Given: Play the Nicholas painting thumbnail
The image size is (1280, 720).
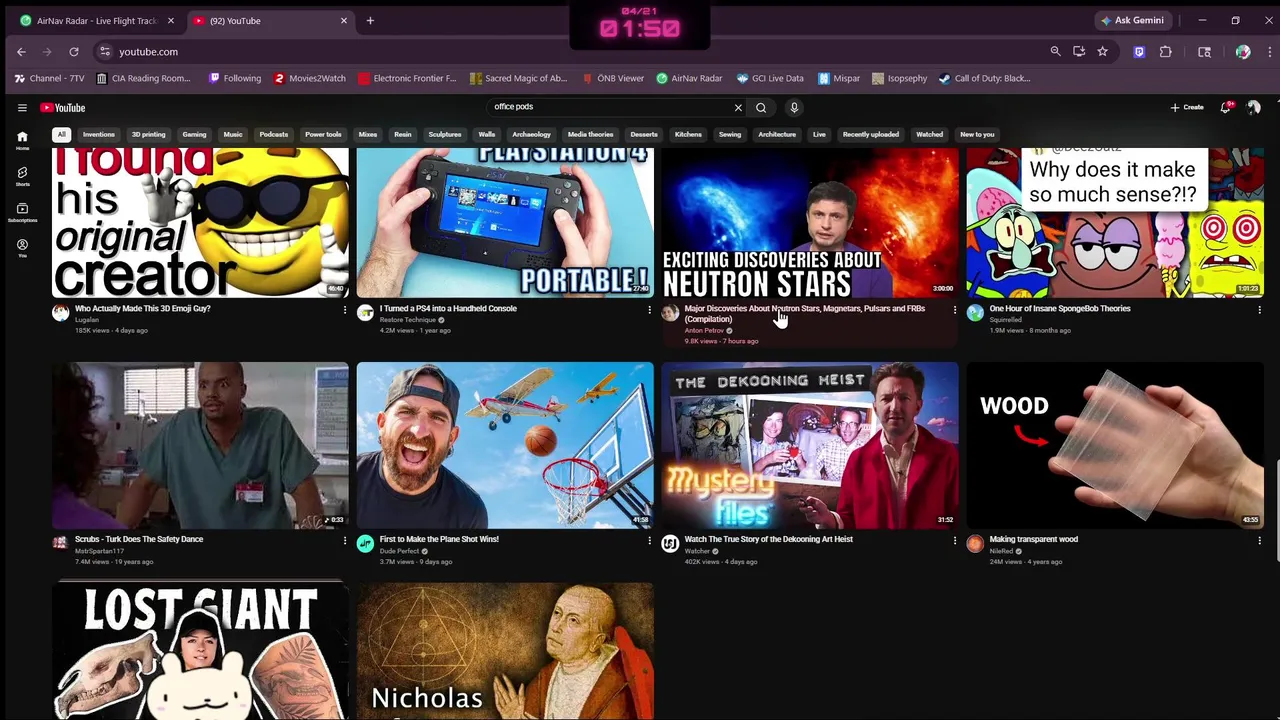Looking at the screenshot, I should coord(505,651).
